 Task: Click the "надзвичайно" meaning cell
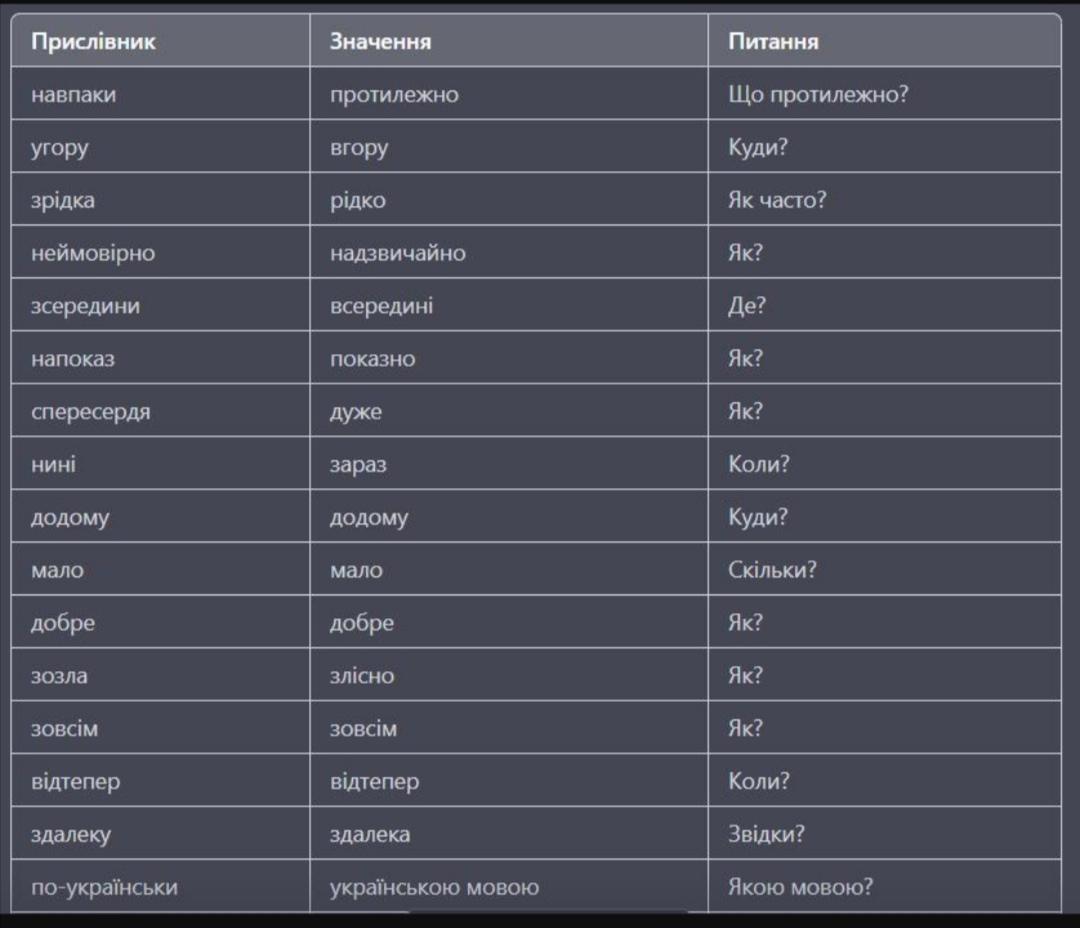(398, 253)
